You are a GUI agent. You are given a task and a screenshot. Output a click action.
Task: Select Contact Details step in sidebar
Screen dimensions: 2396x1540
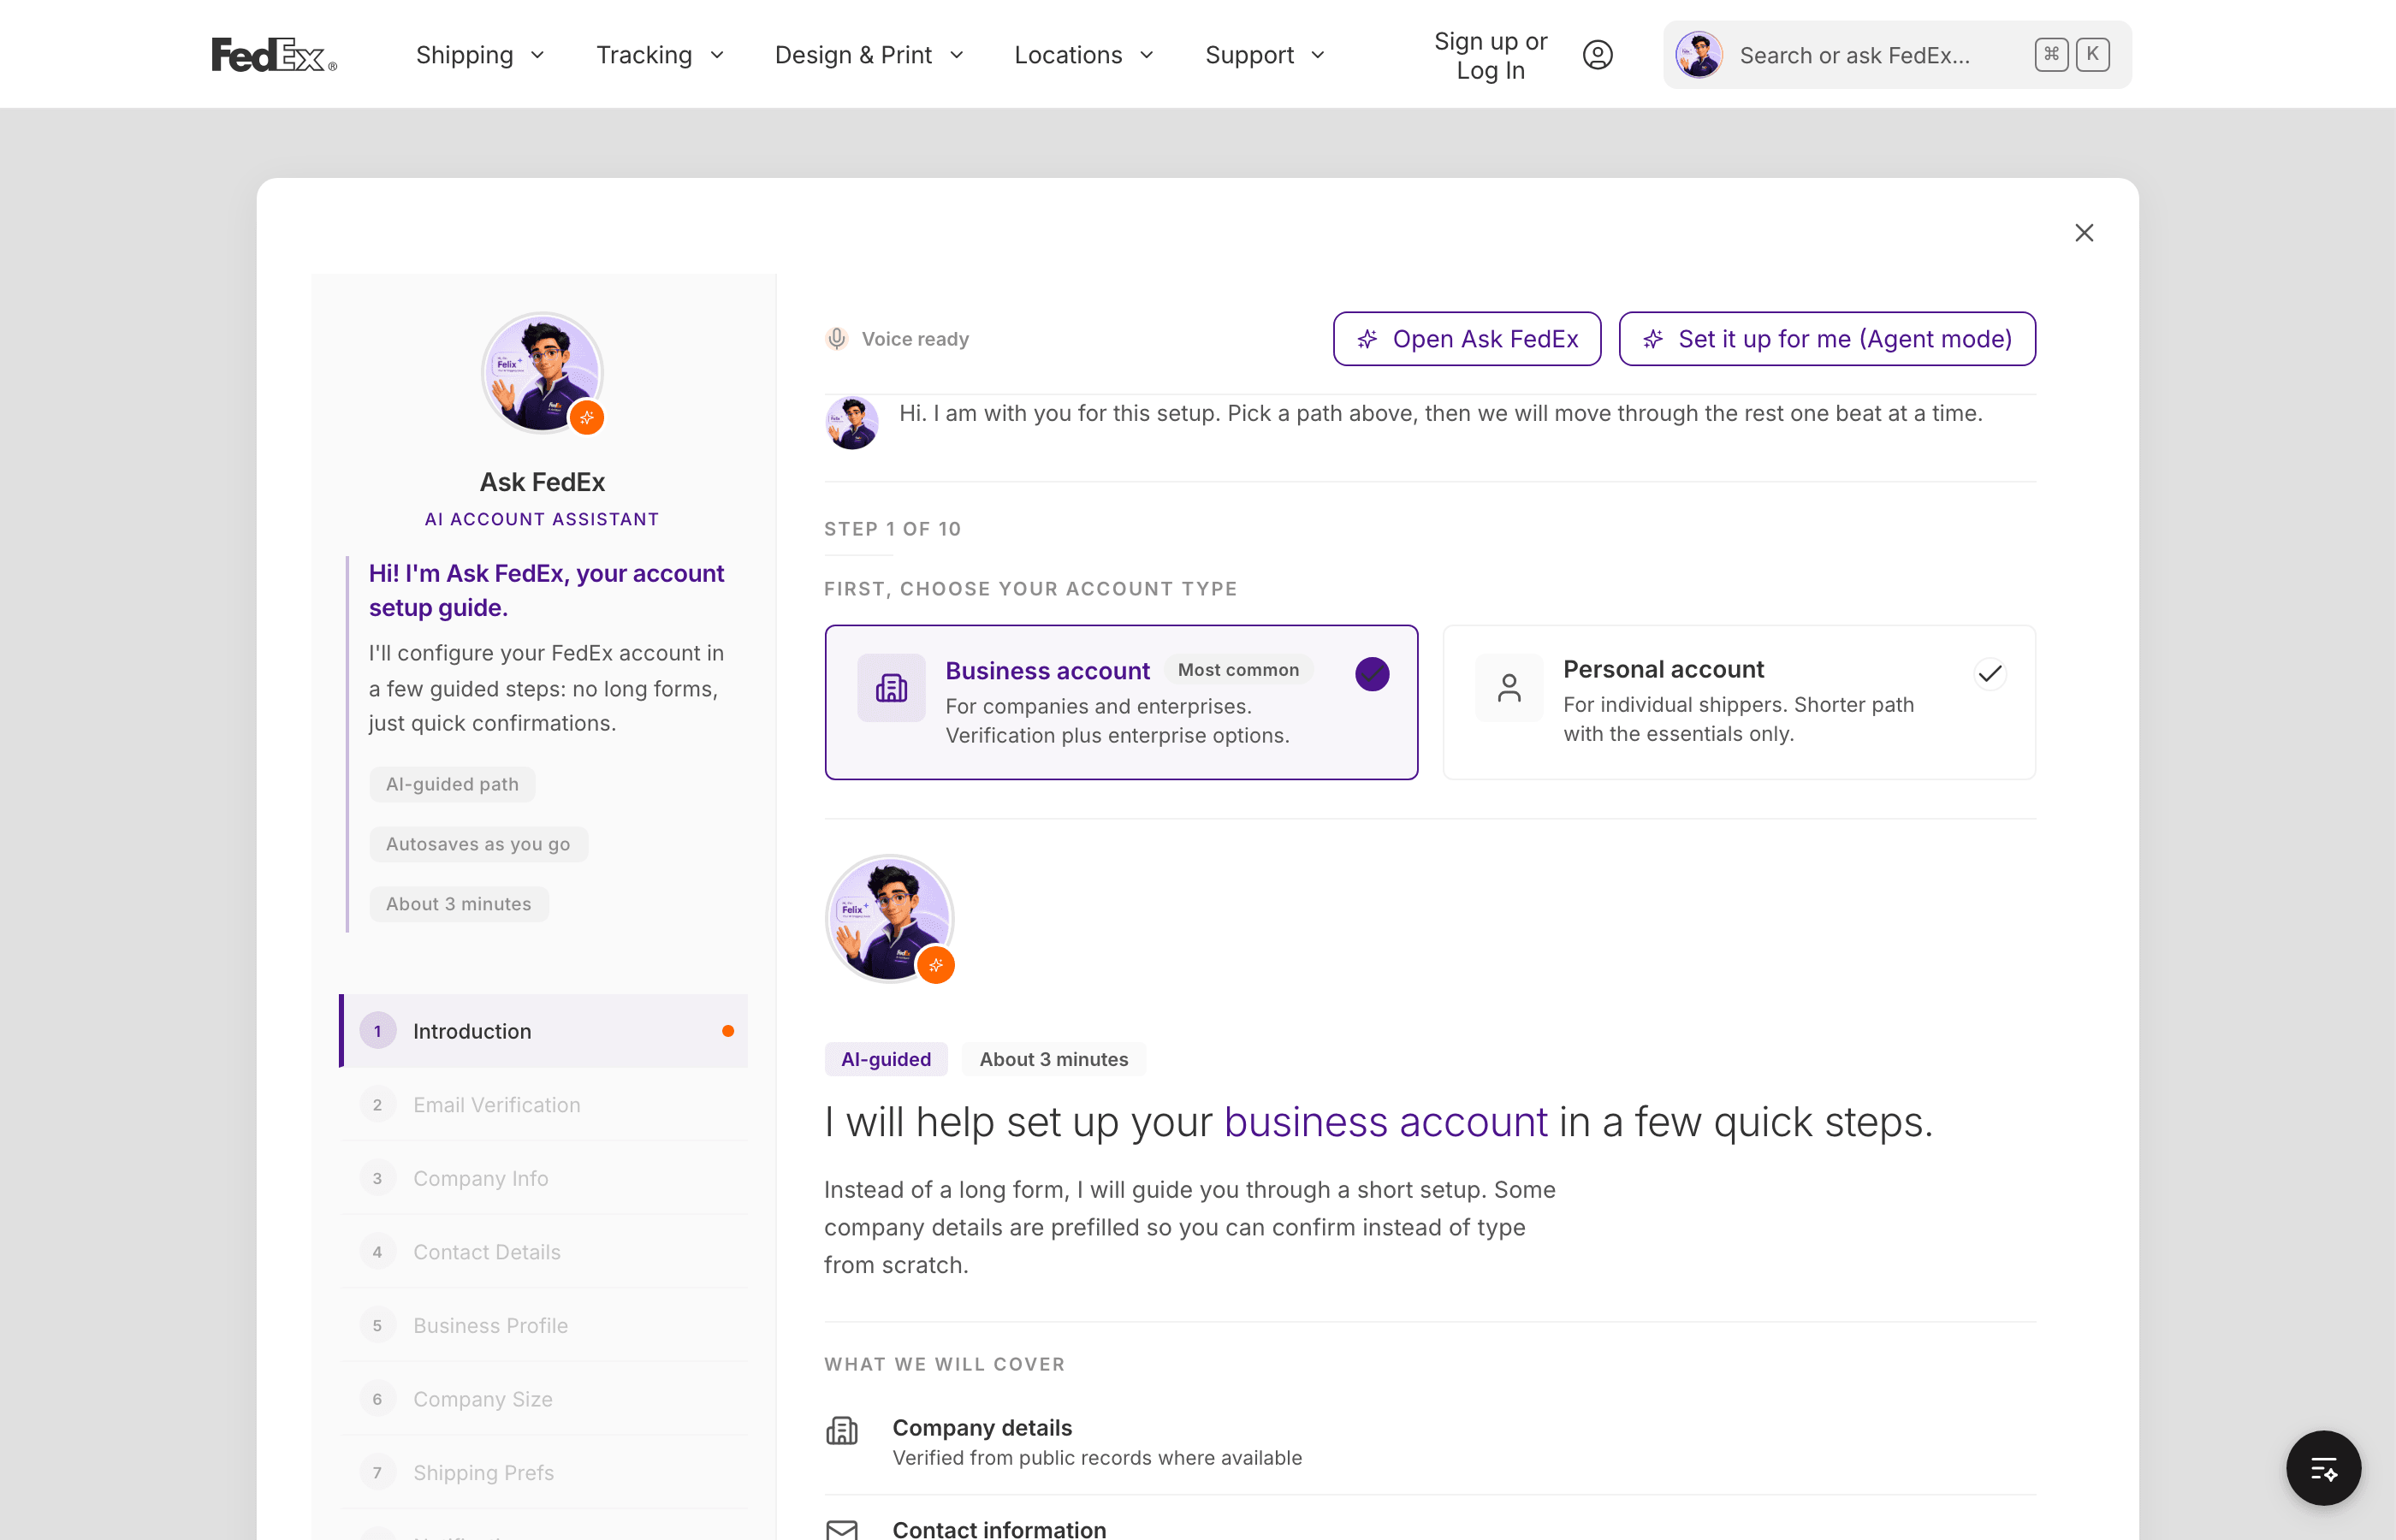(544, 1252)
